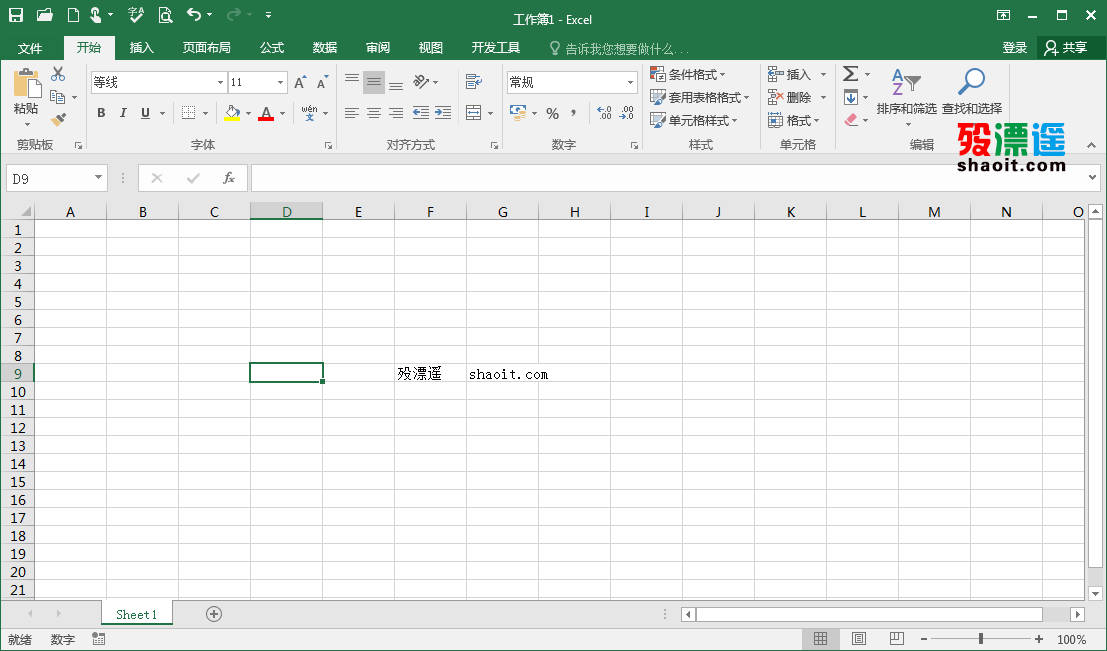Click the Format Painter brush icon

(59, 120)
